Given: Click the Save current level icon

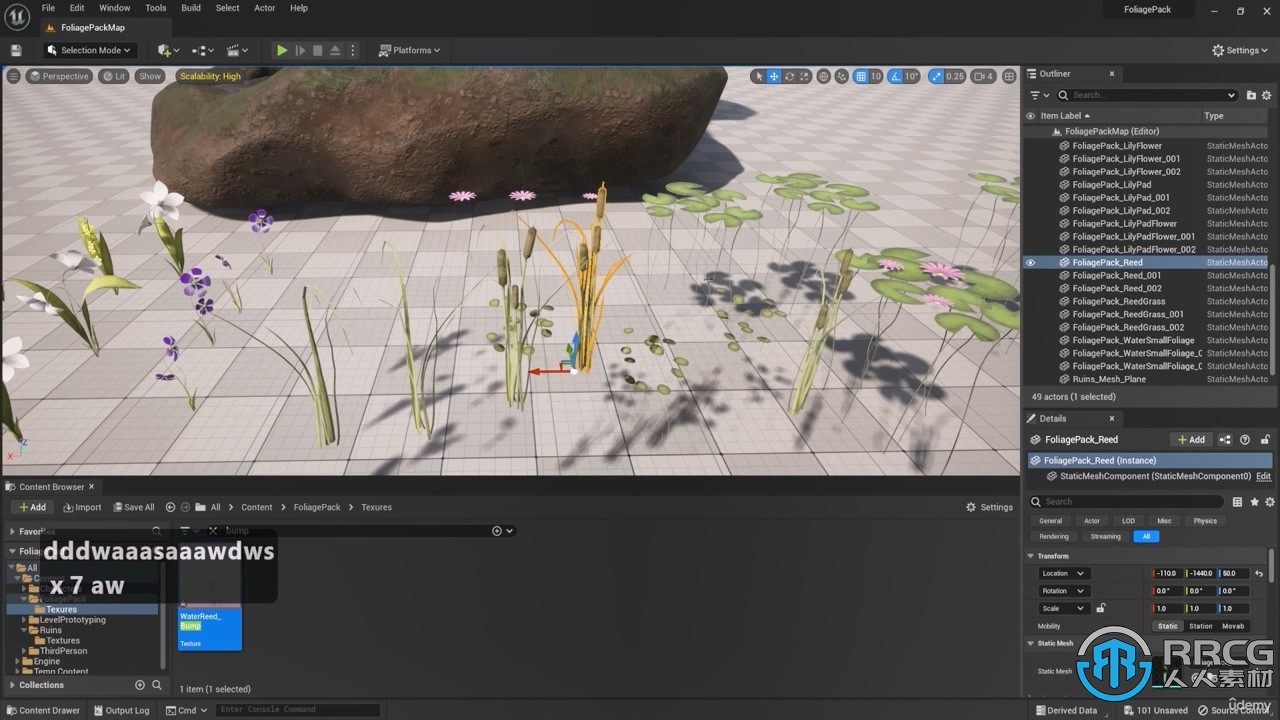Looking at the screenshot, I should [x=16, y=50].
